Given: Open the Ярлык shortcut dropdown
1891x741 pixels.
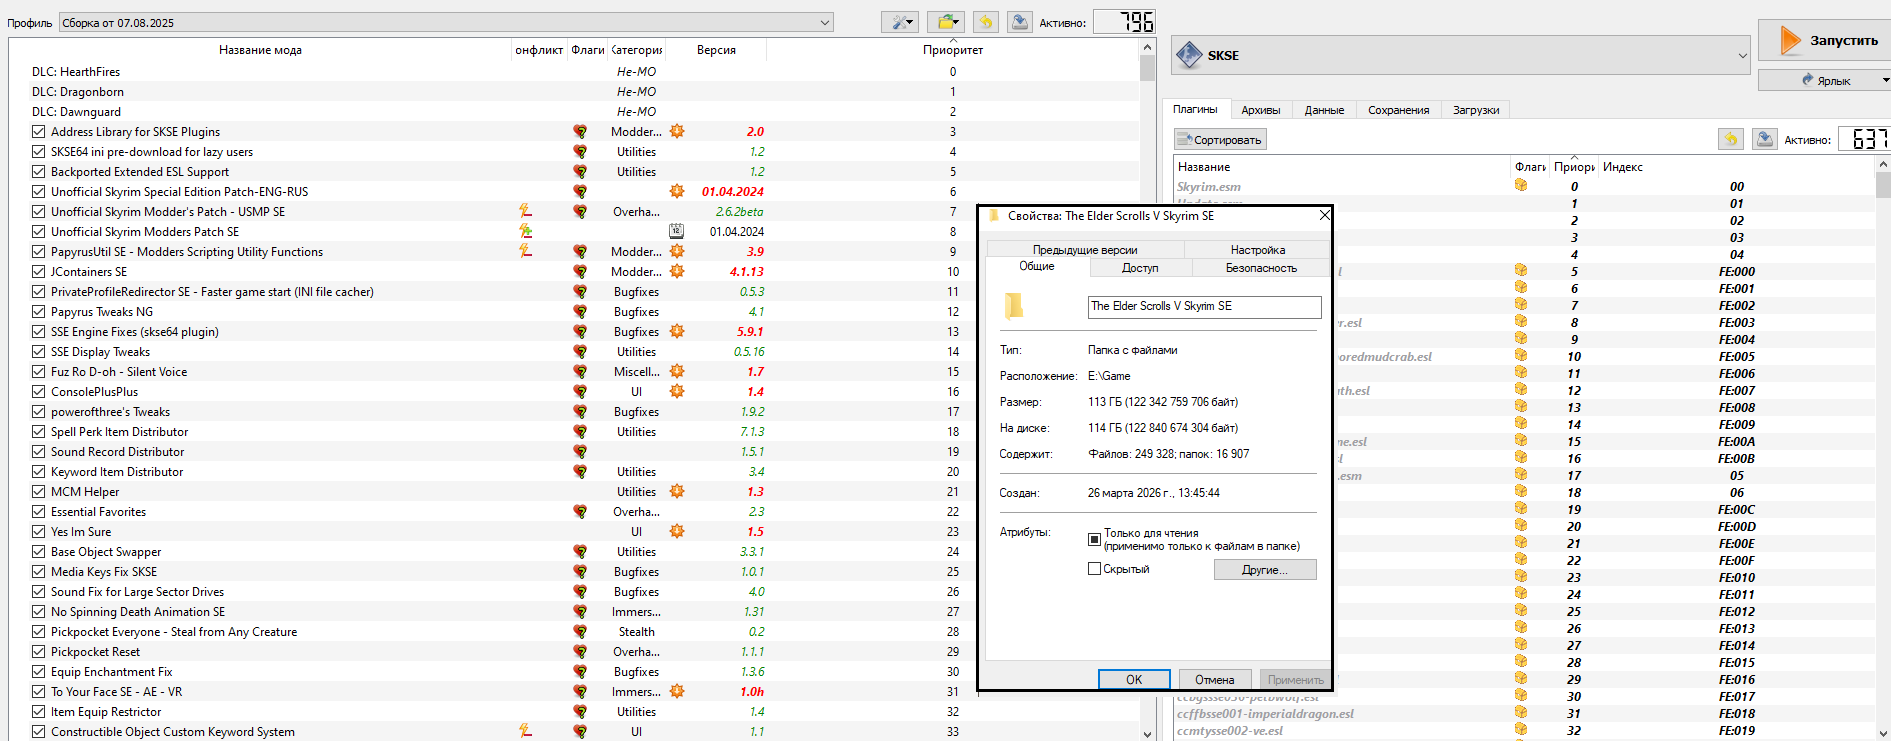Looking at the screenshot, I should (1824, 80).
